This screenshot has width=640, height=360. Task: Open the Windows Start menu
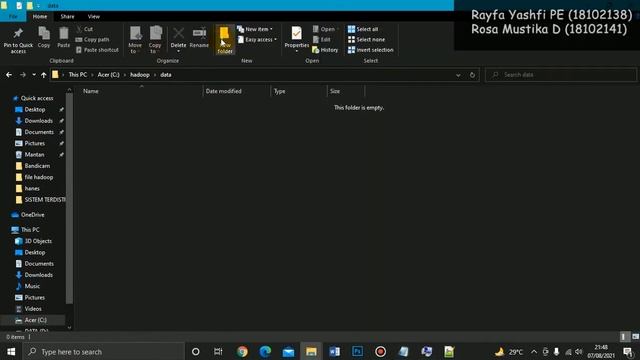(11, 351)
